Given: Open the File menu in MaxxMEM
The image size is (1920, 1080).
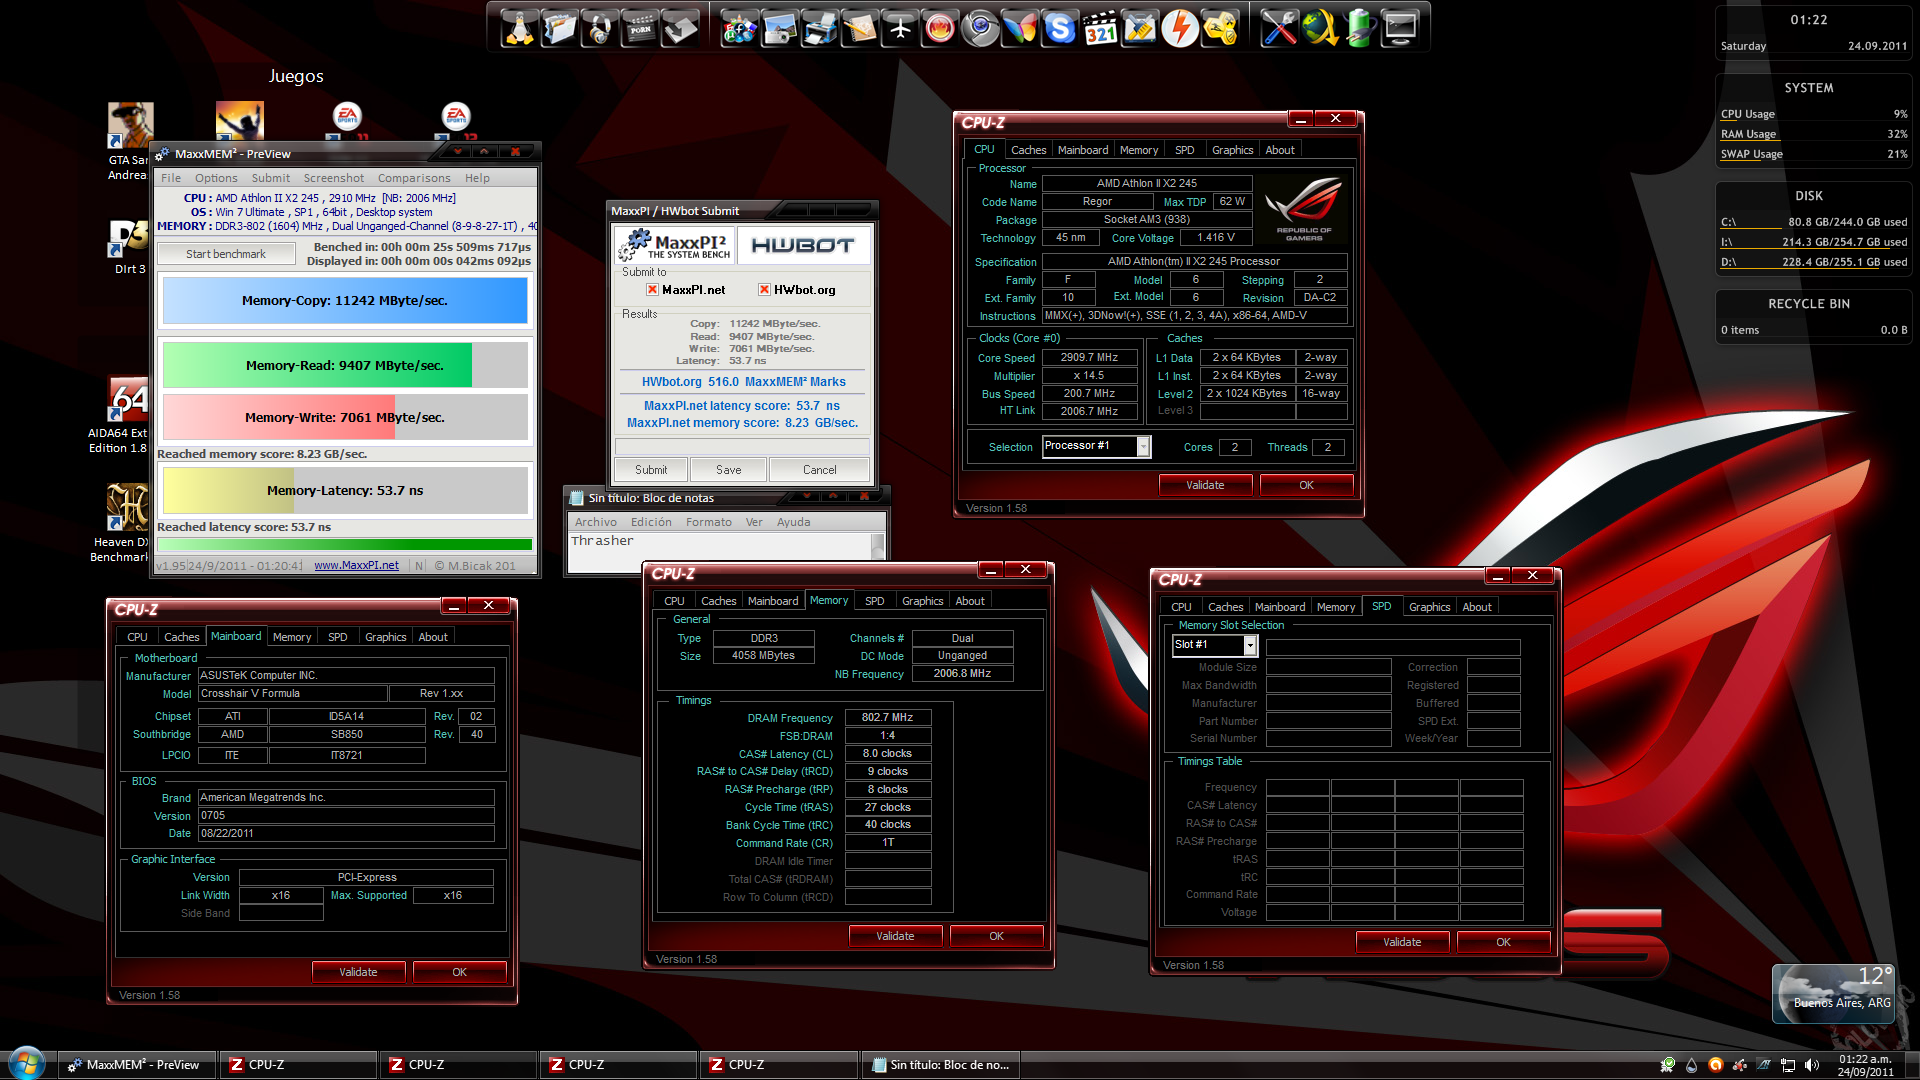Looking at the screenshot, I should click(x=171, y=178).
